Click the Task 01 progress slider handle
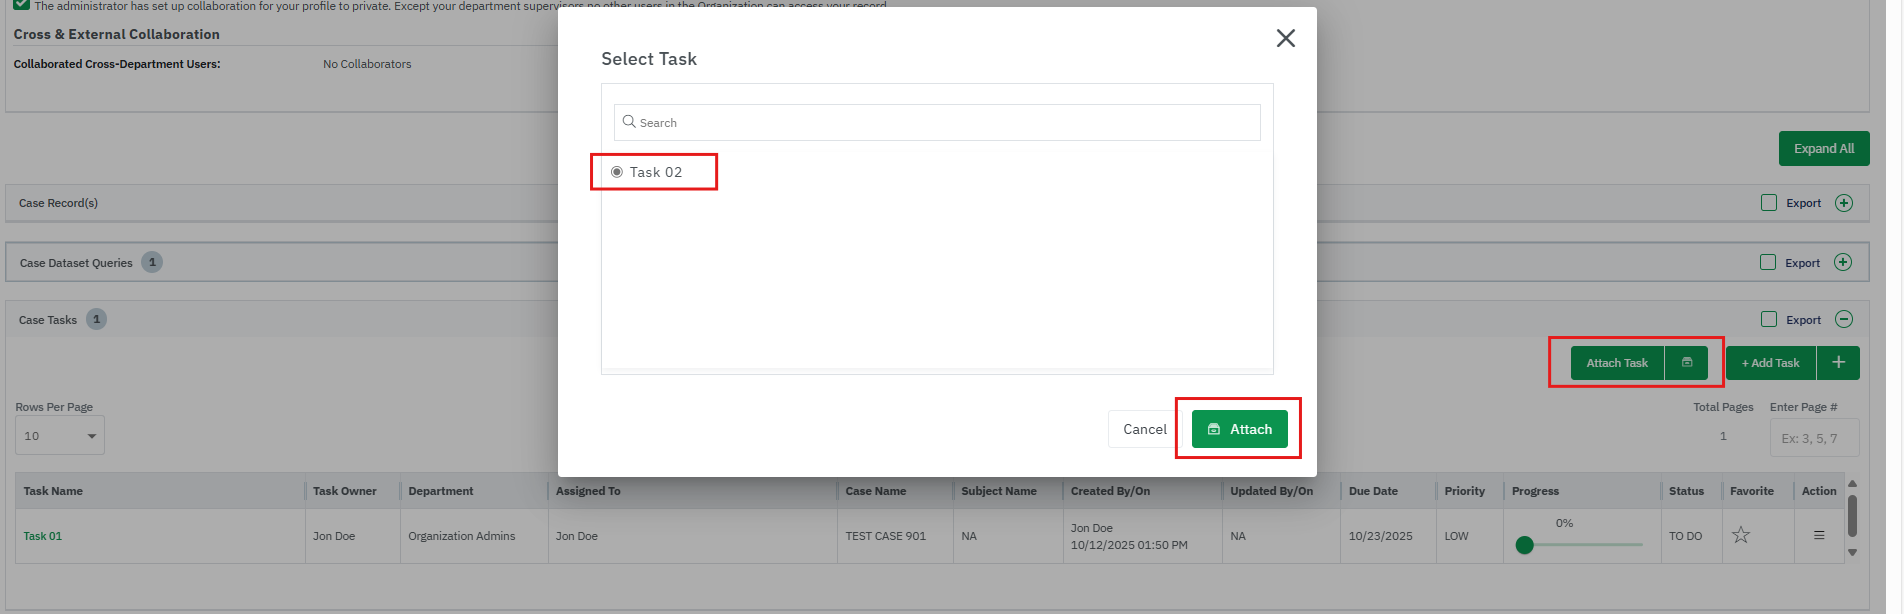 coord(1524,545)
